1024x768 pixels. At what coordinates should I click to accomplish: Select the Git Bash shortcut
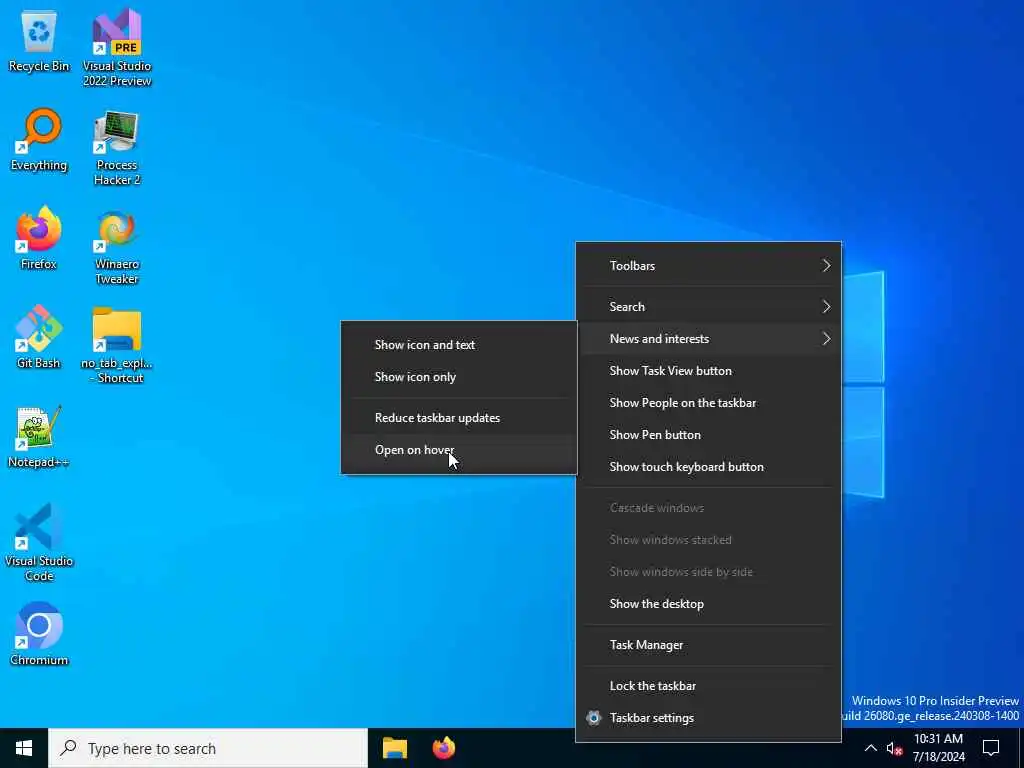39,337
